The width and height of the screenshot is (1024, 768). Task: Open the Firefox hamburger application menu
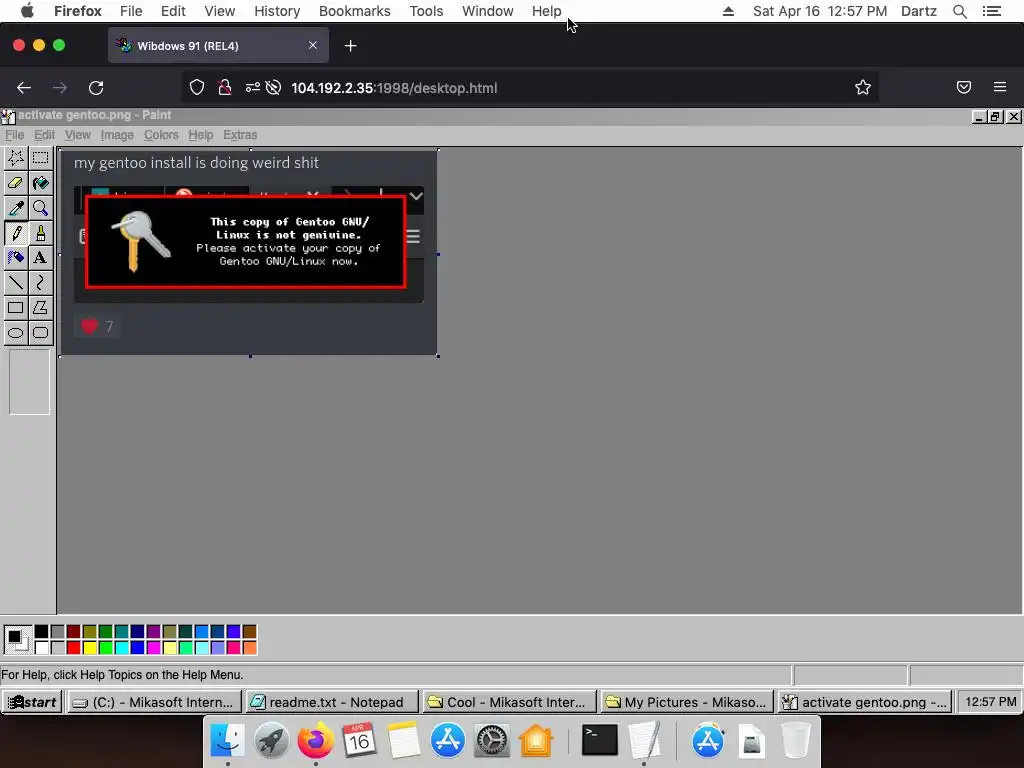[1000, 87]
